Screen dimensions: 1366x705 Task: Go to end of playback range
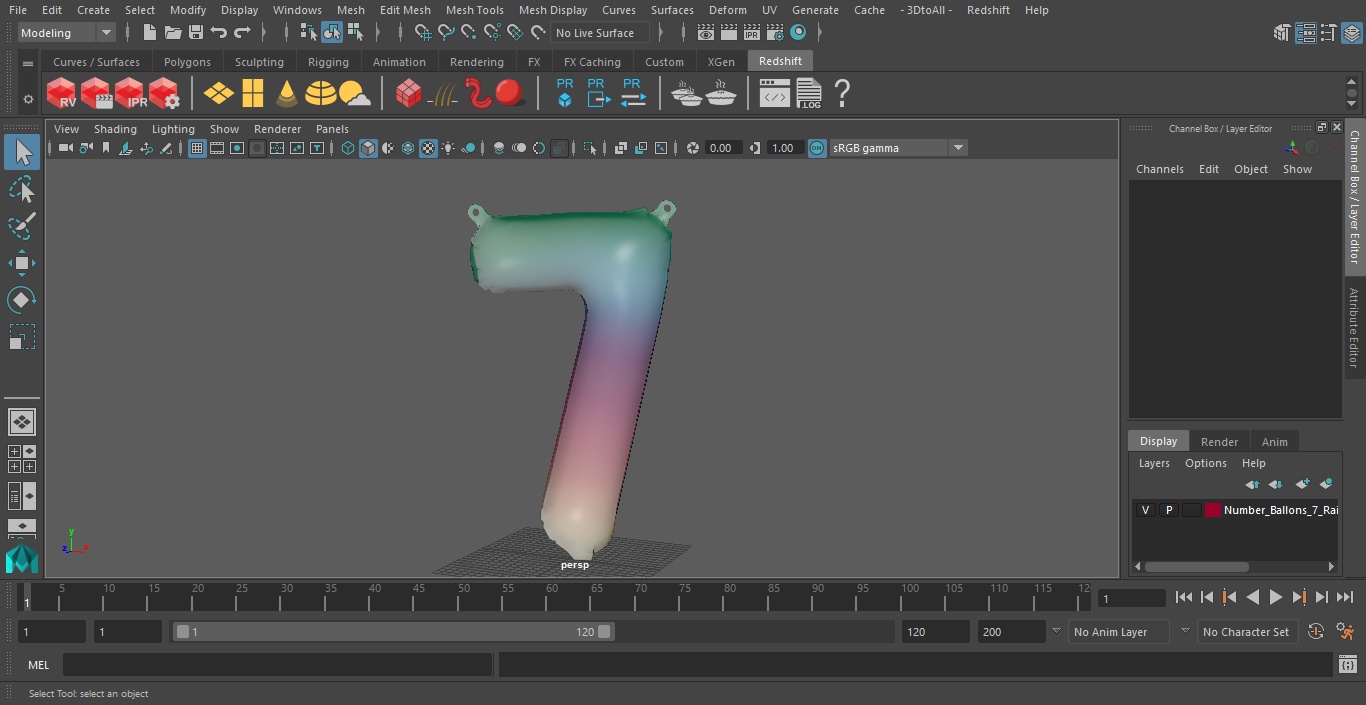pos(1345,597)
